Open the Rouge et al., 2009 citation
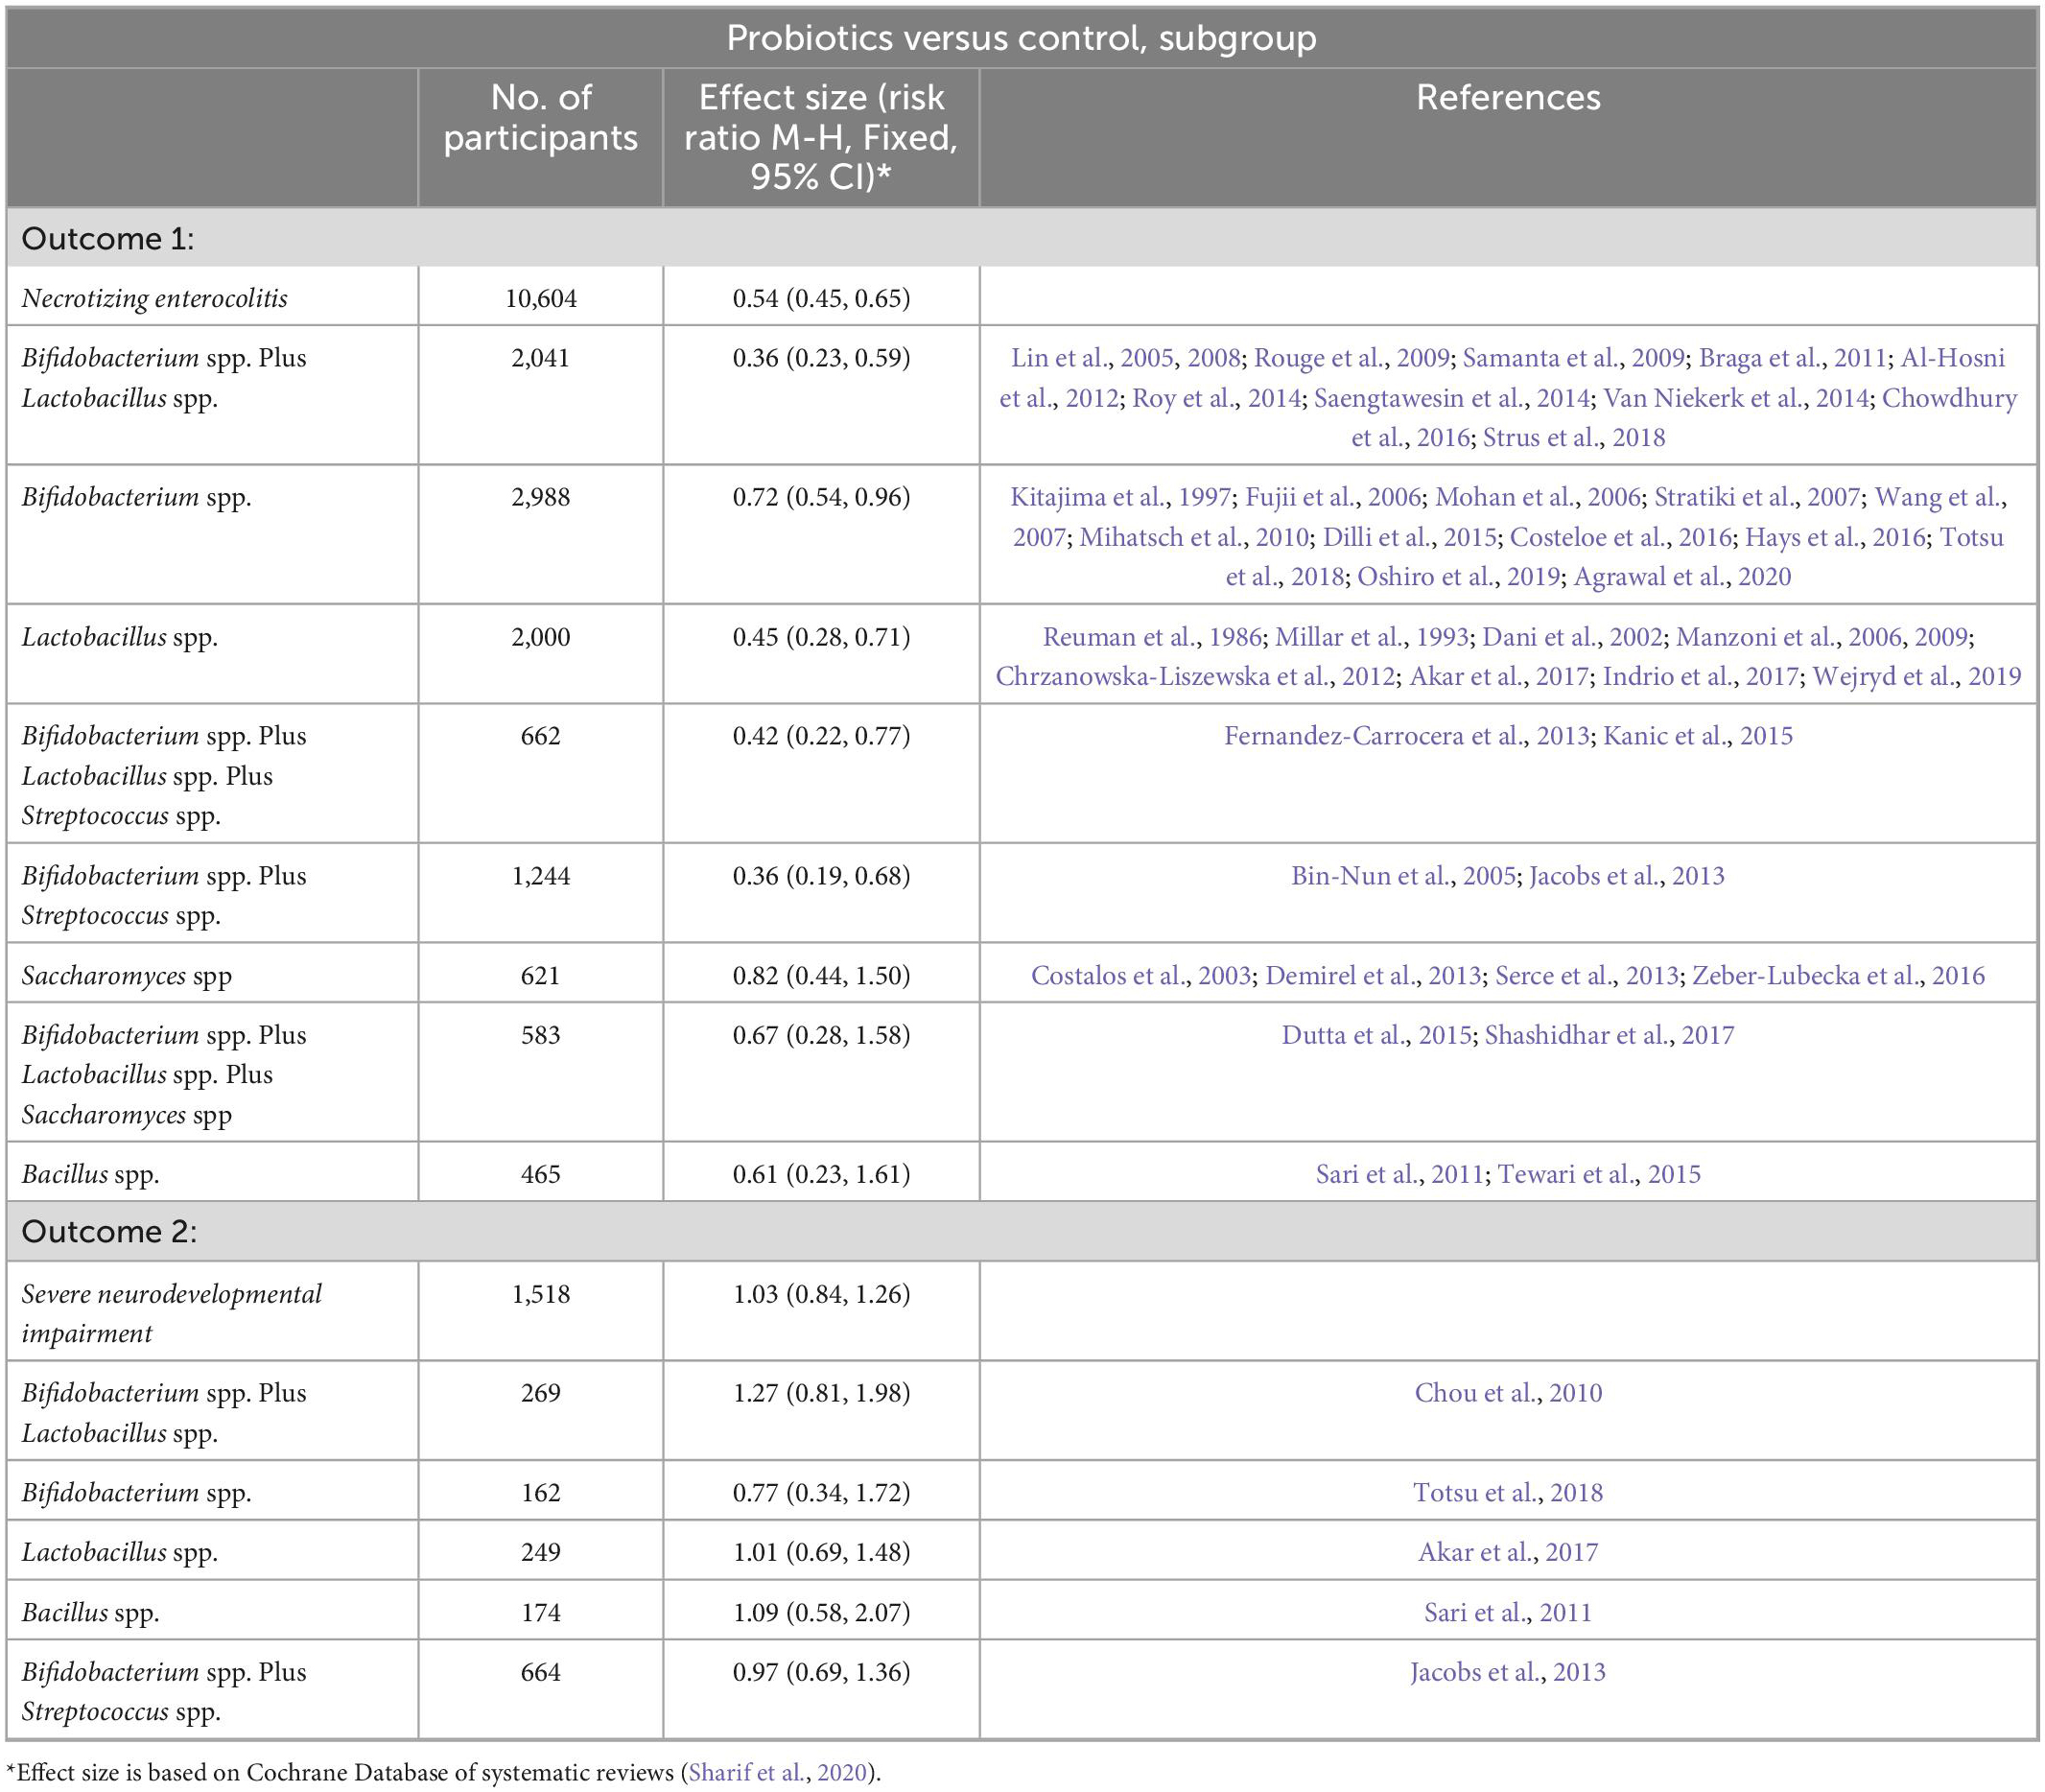The image size is (2045, 1792). (1351, 358)
